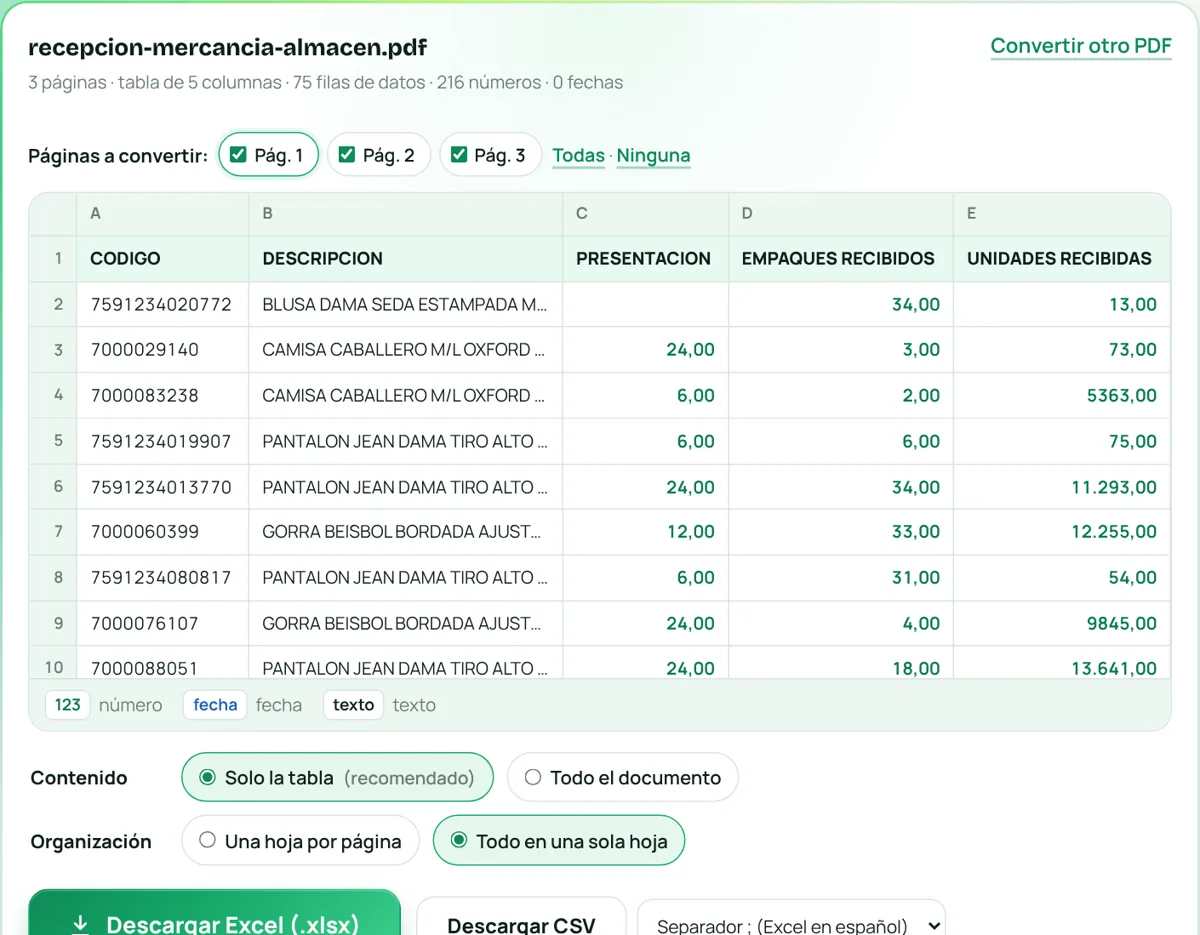
Task: Select column E header
Action: [x=1062, y=214]
